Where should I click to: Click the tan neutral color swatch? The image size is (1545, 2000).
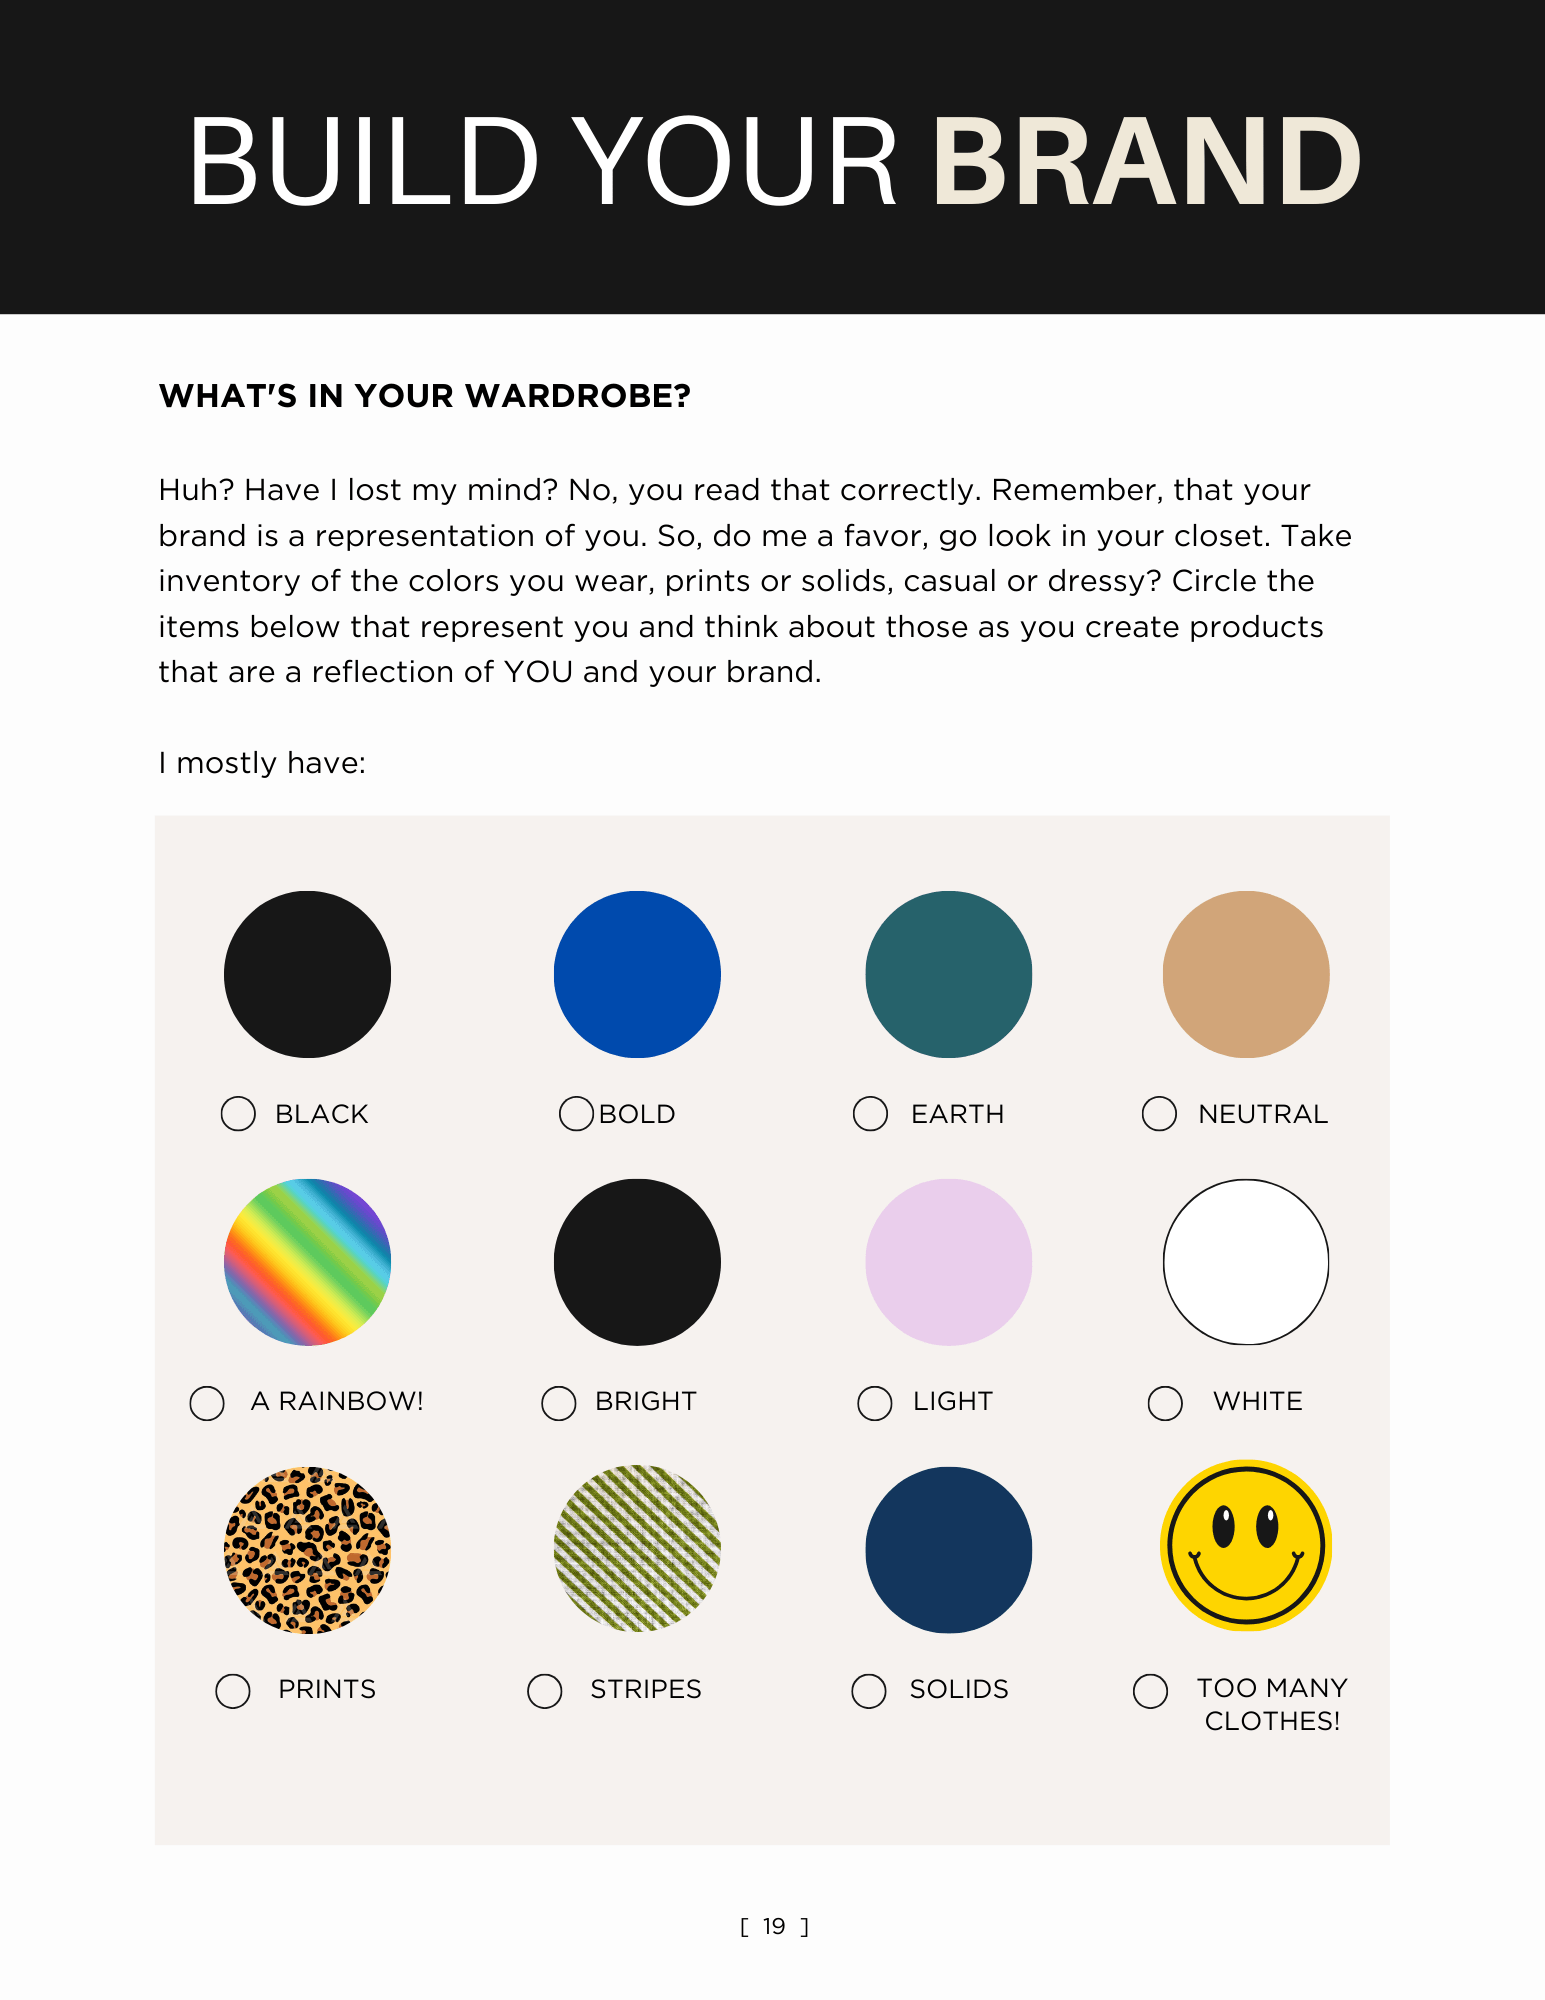pyautogui.click(x=1246, y=974)
